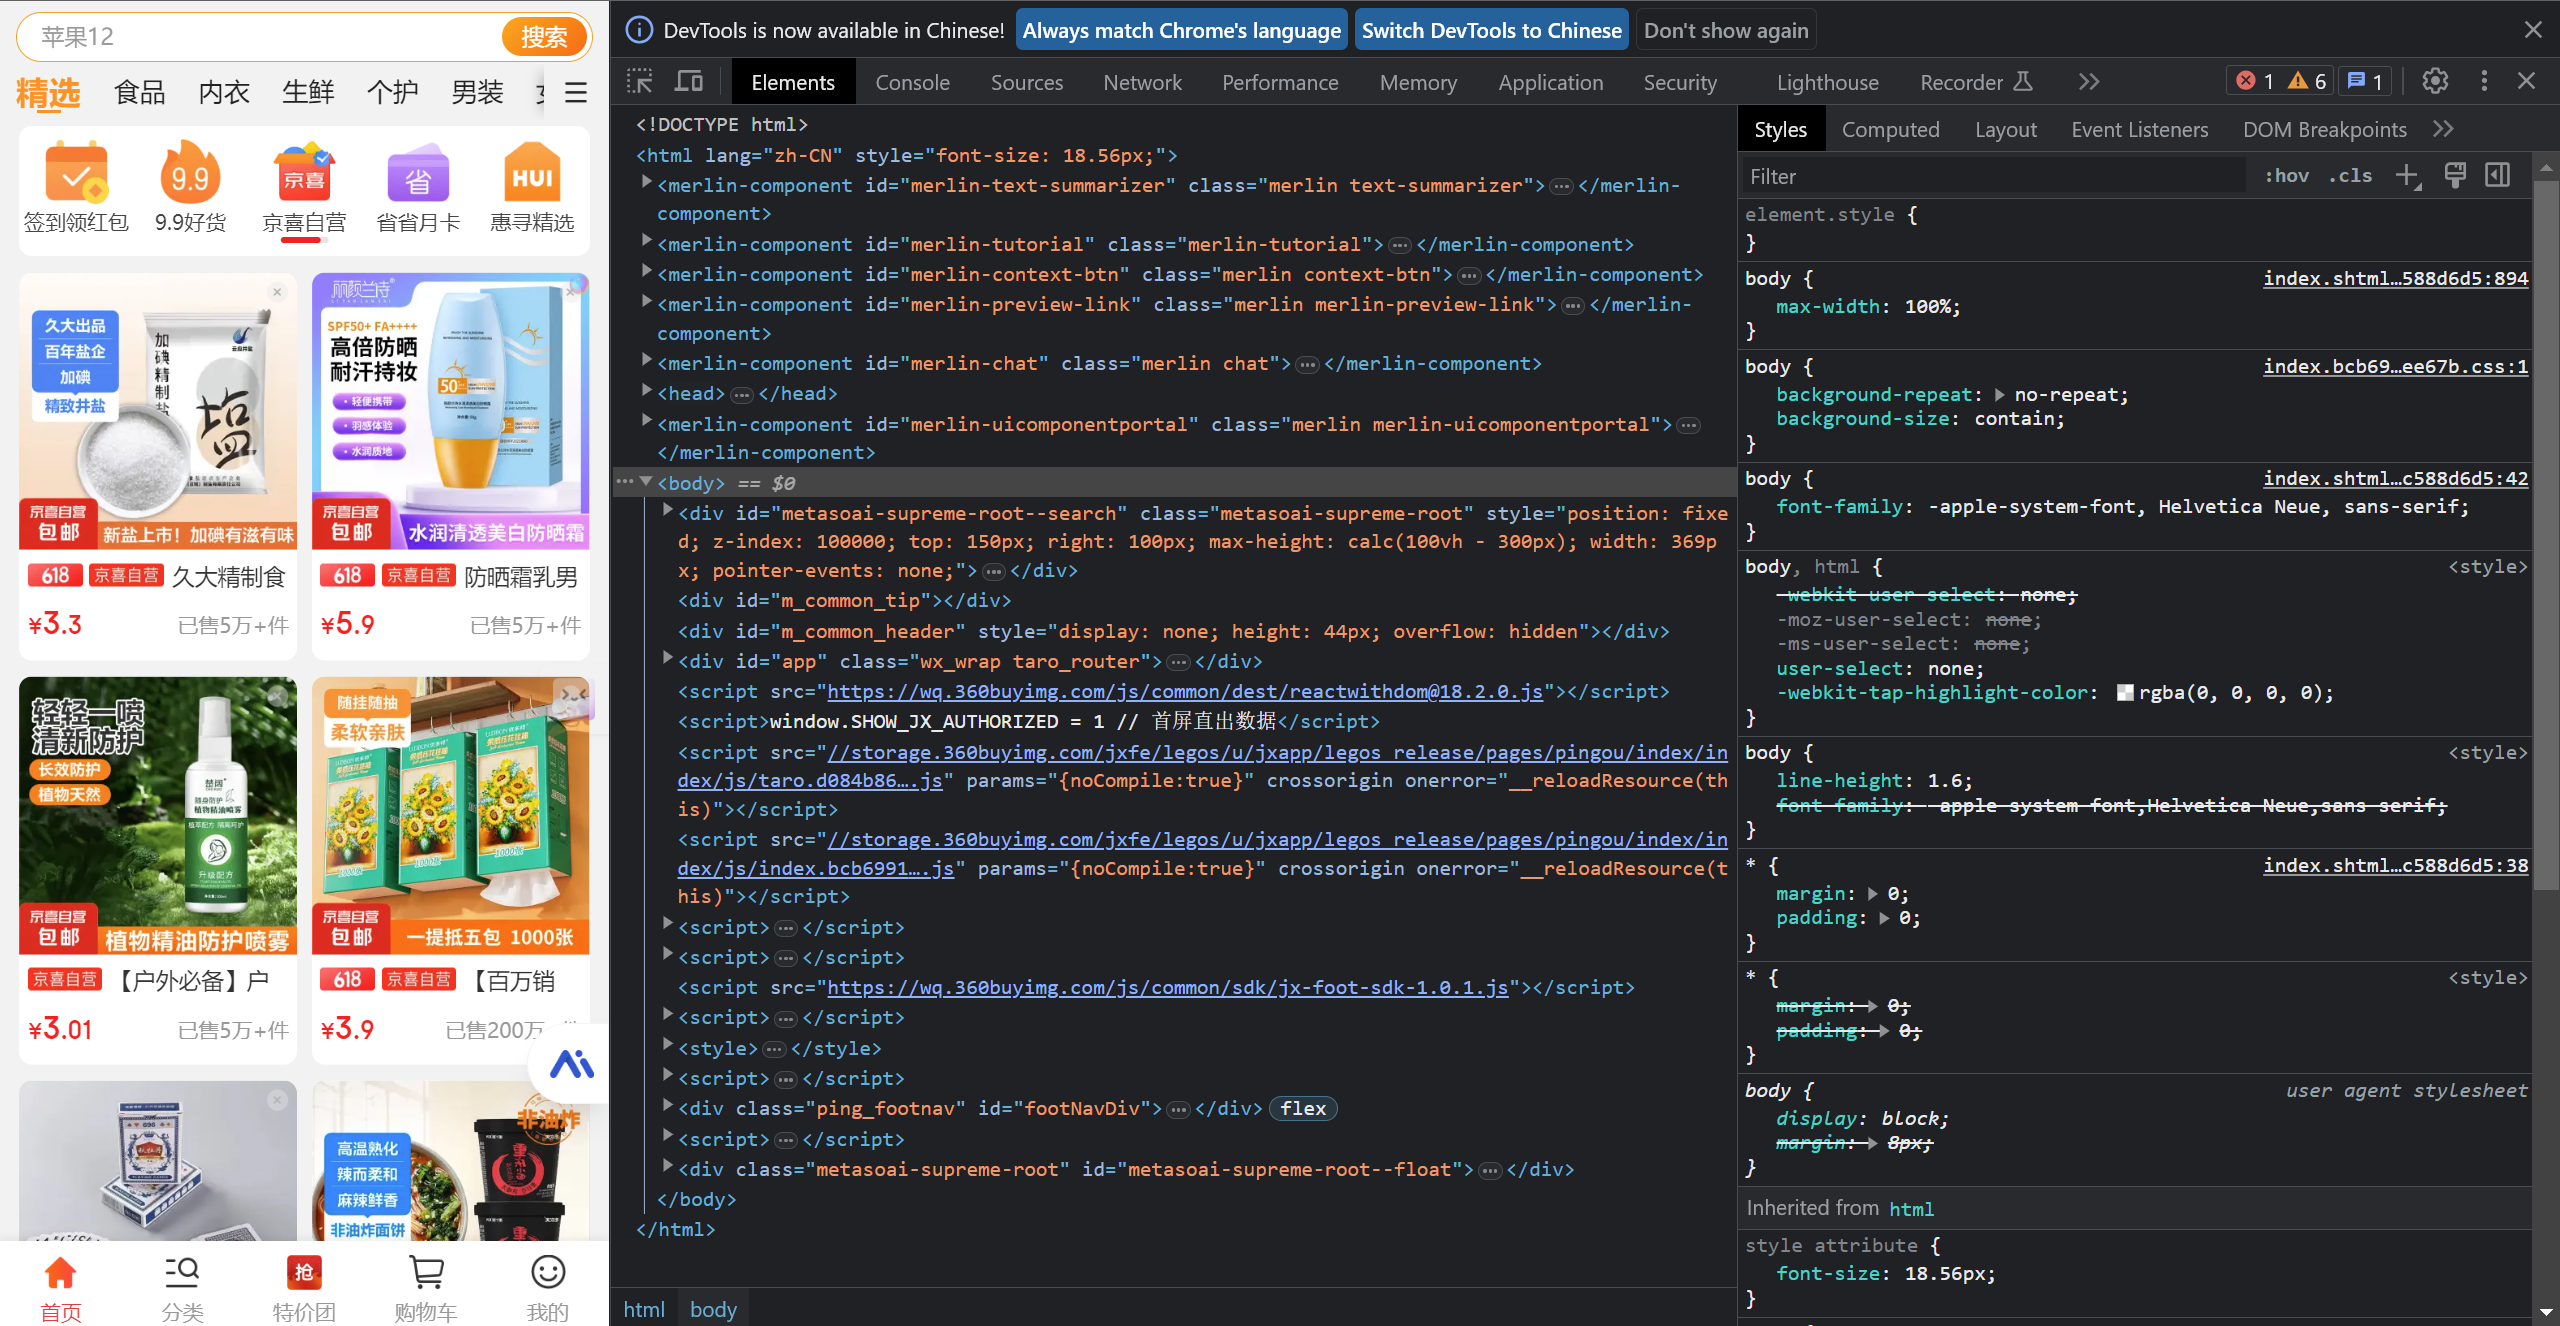This screenshot has width=2560, height=1326.
Task: Click the blue issues message badge
Action: tap(2366, 81)
